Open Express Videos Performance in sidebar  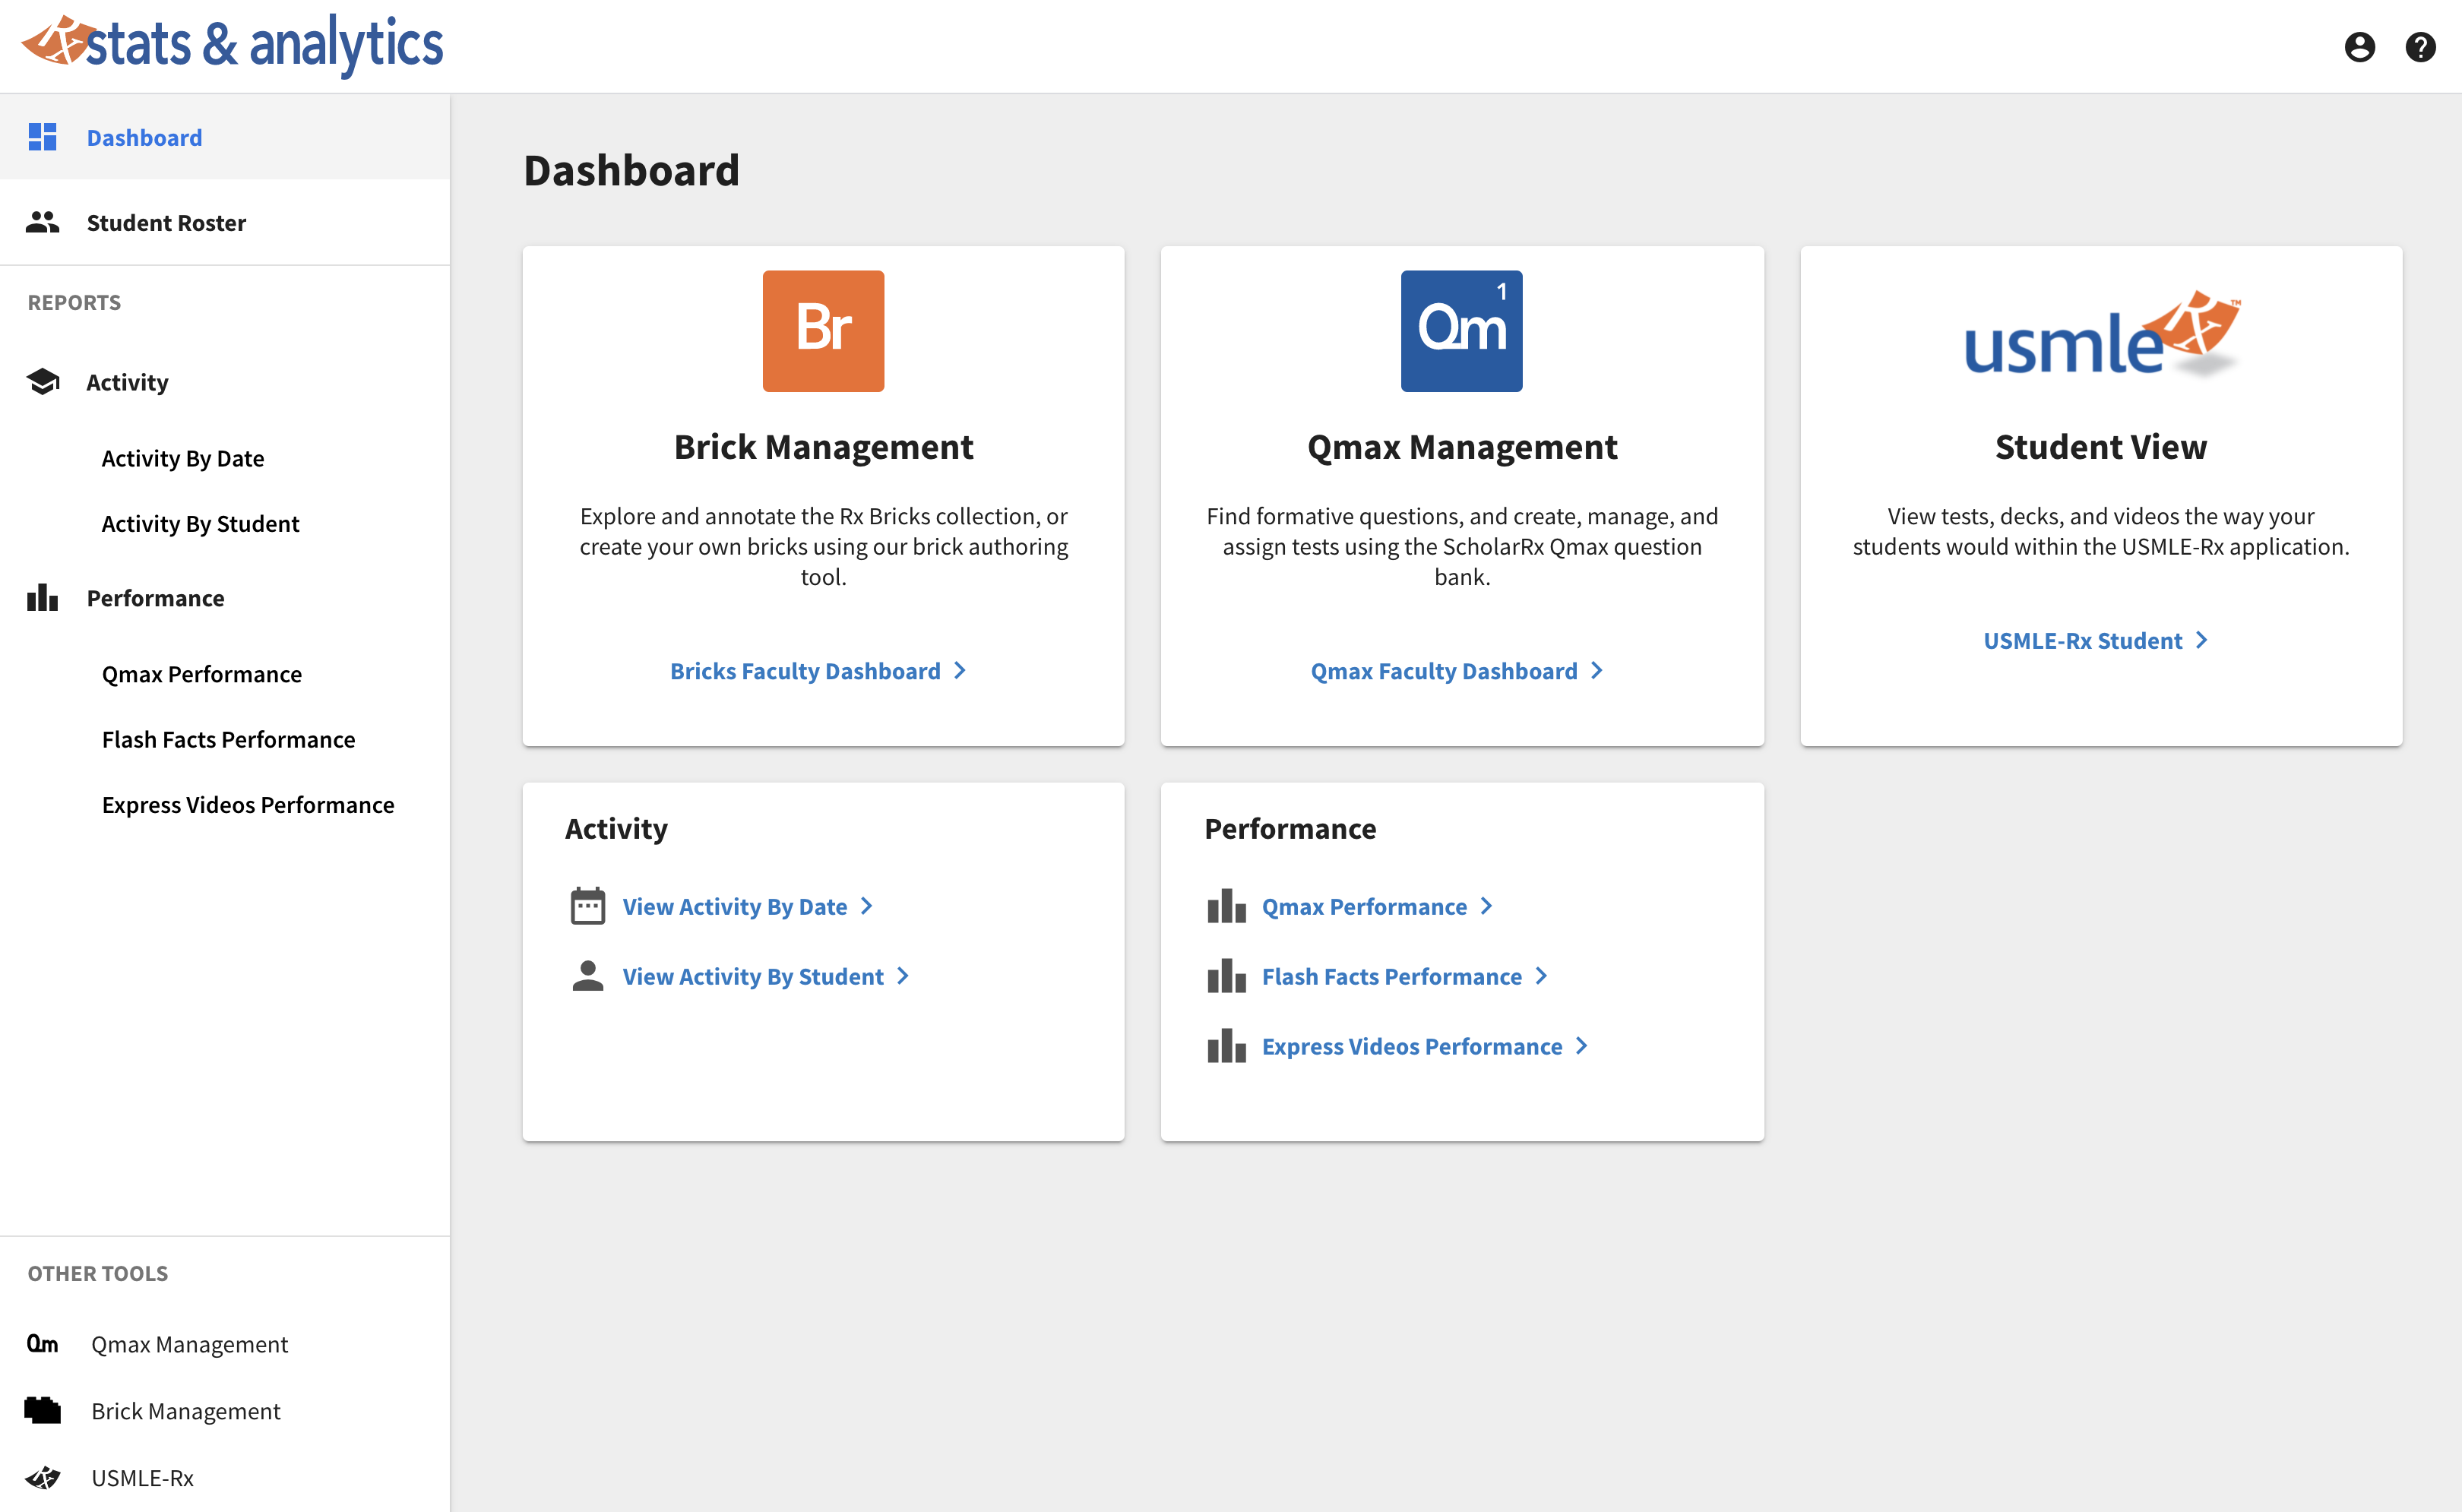[x=248, y=805]
